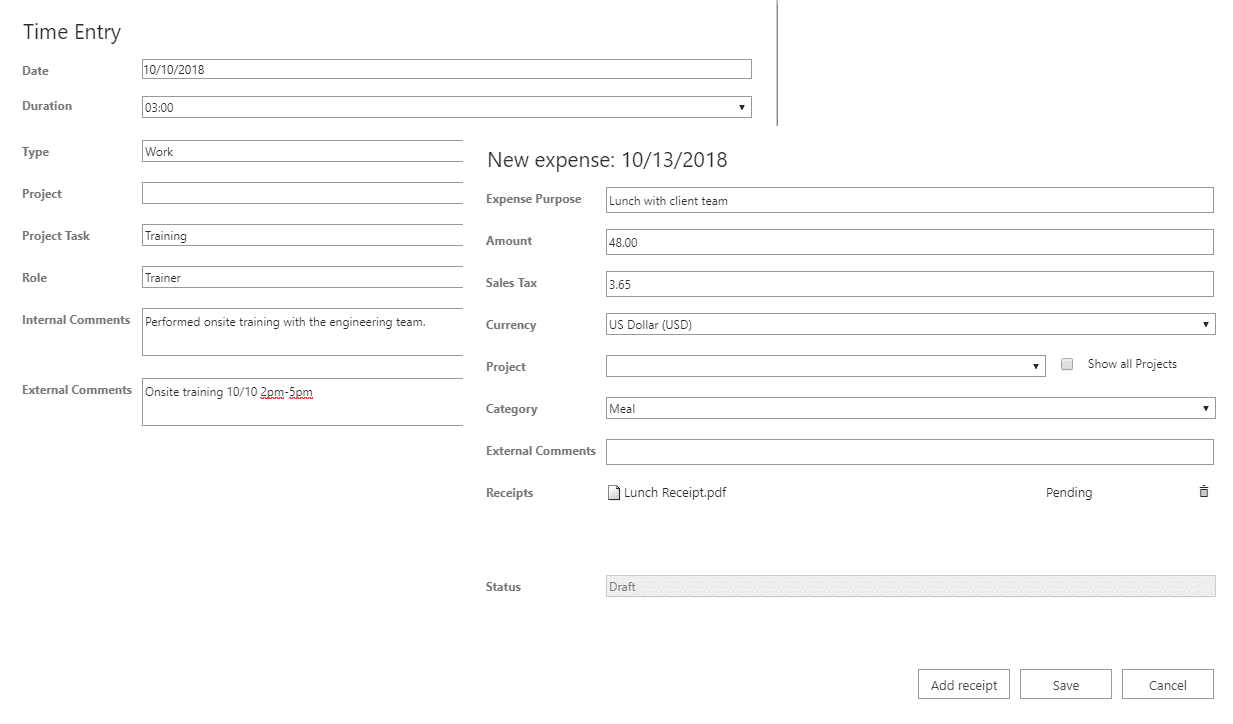Screen dimensions: 1233x724
Task: Focus the Expense Purpose field
Action: coord(909,200)
